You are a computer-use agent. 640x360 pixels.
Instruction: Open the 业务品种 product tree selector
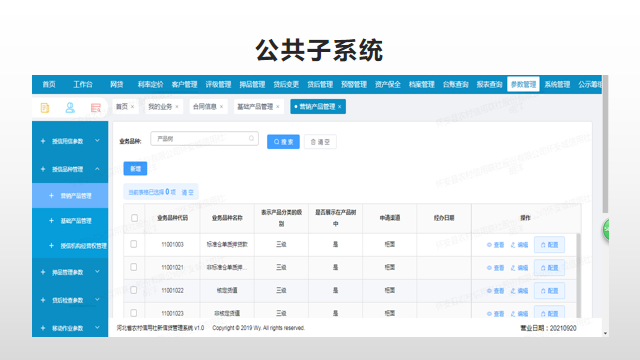click(x=204, y=139)
